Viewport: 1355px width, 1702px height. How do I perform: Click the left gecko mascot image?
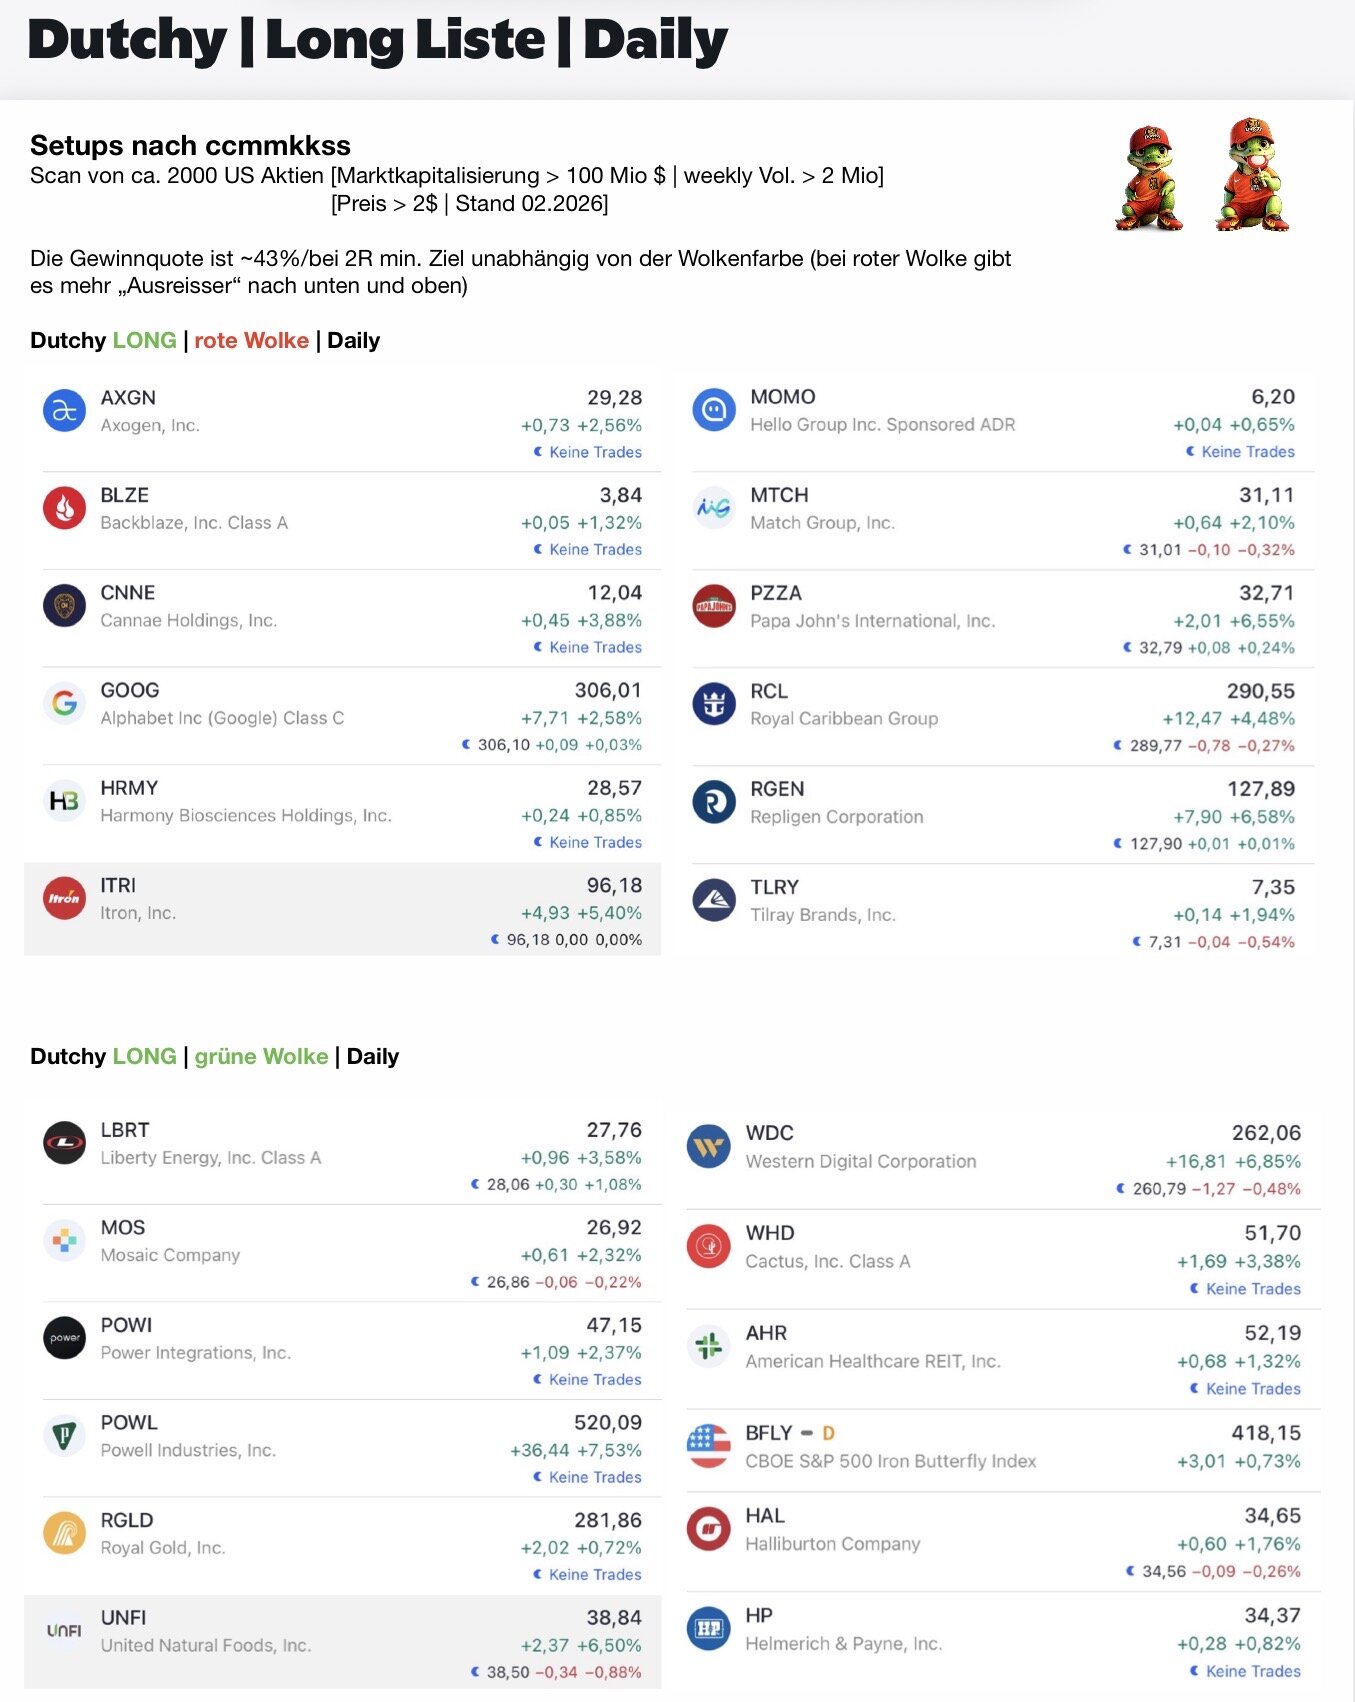1149,178
